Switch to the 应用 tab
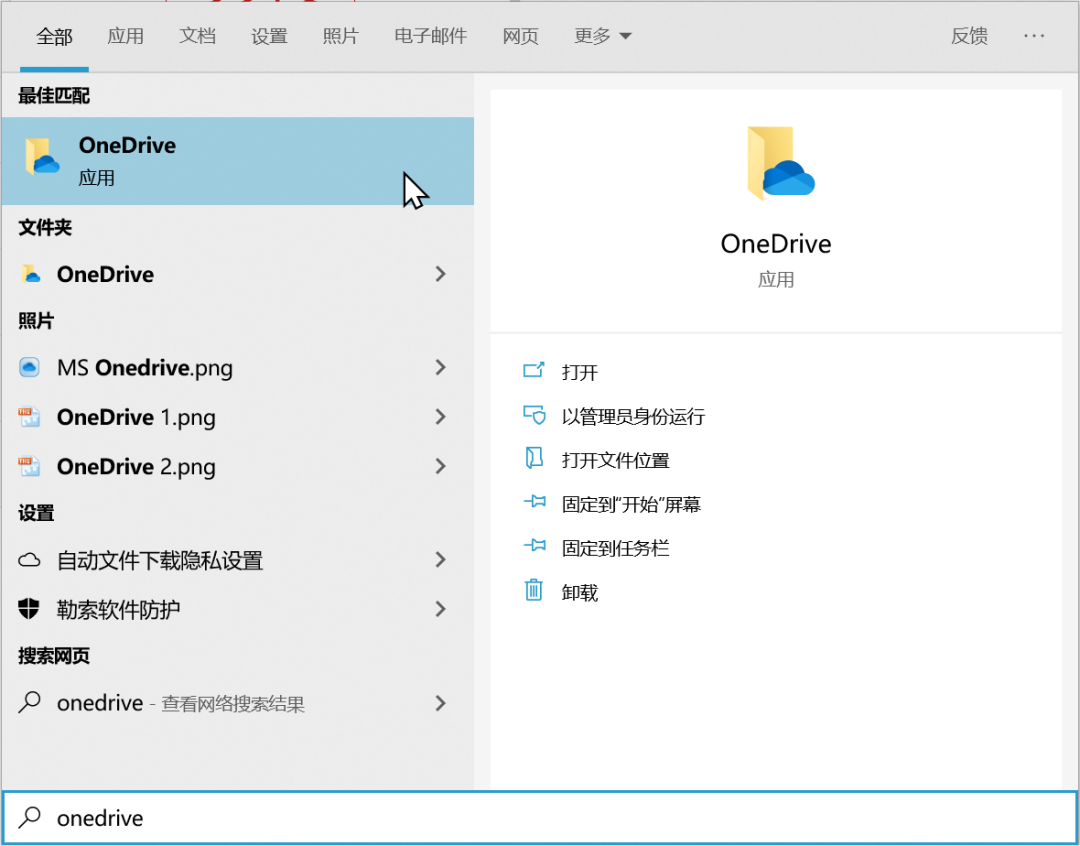The height and width of the screenshot is (846, 1080). 126,36
